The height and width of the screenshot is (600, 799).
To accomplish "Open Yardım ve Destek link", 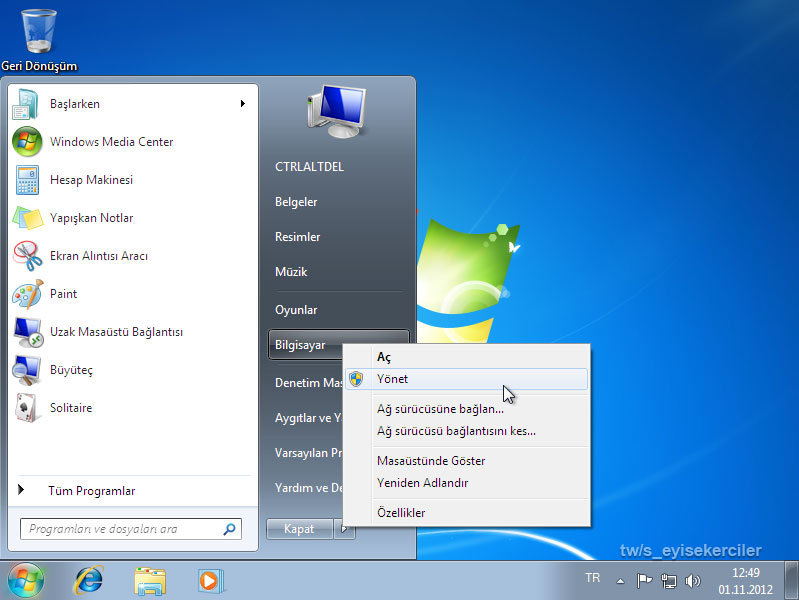I will 308,488.
